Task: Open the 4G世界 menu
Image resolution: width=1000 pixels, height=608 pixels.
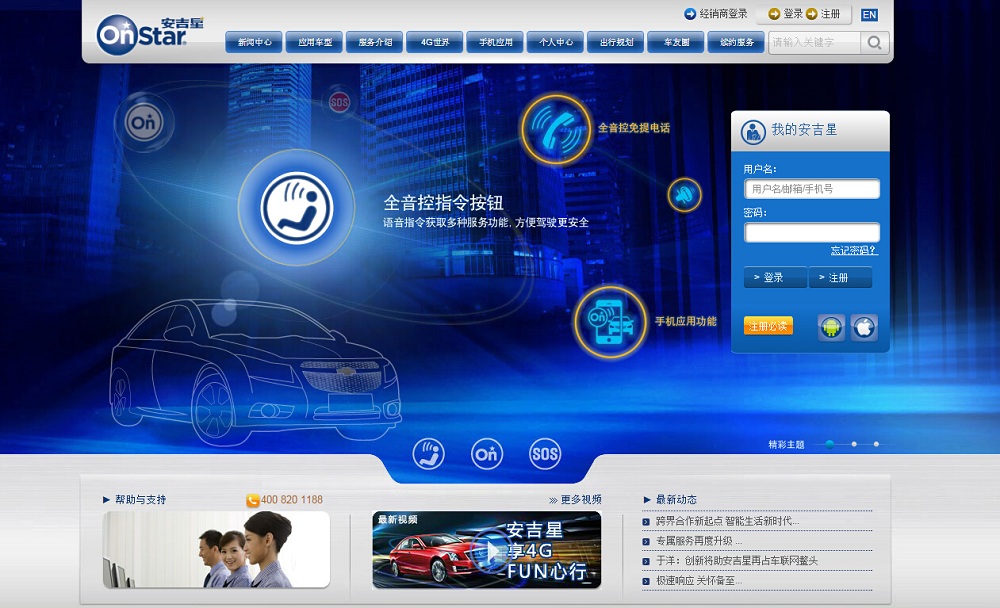Action: coord(435,42)
